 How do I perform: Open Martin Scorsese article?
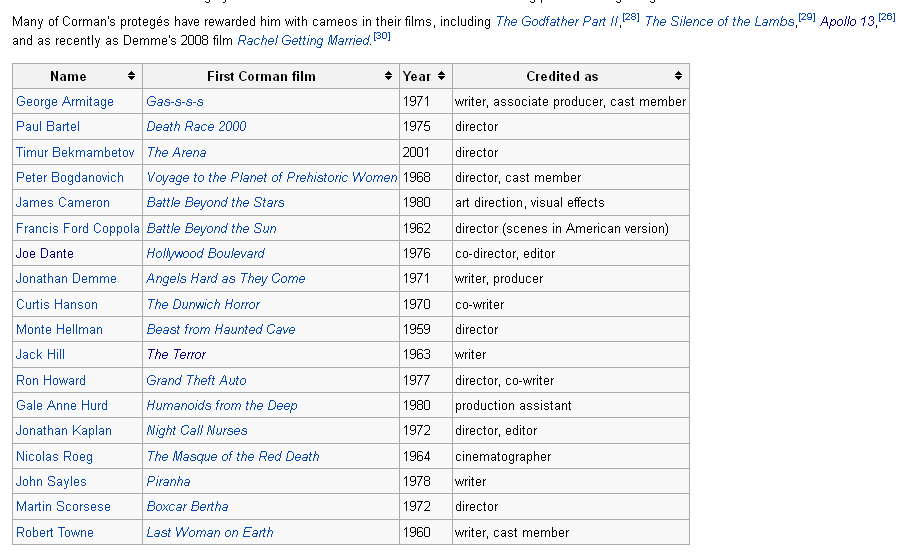coord(63,506)
